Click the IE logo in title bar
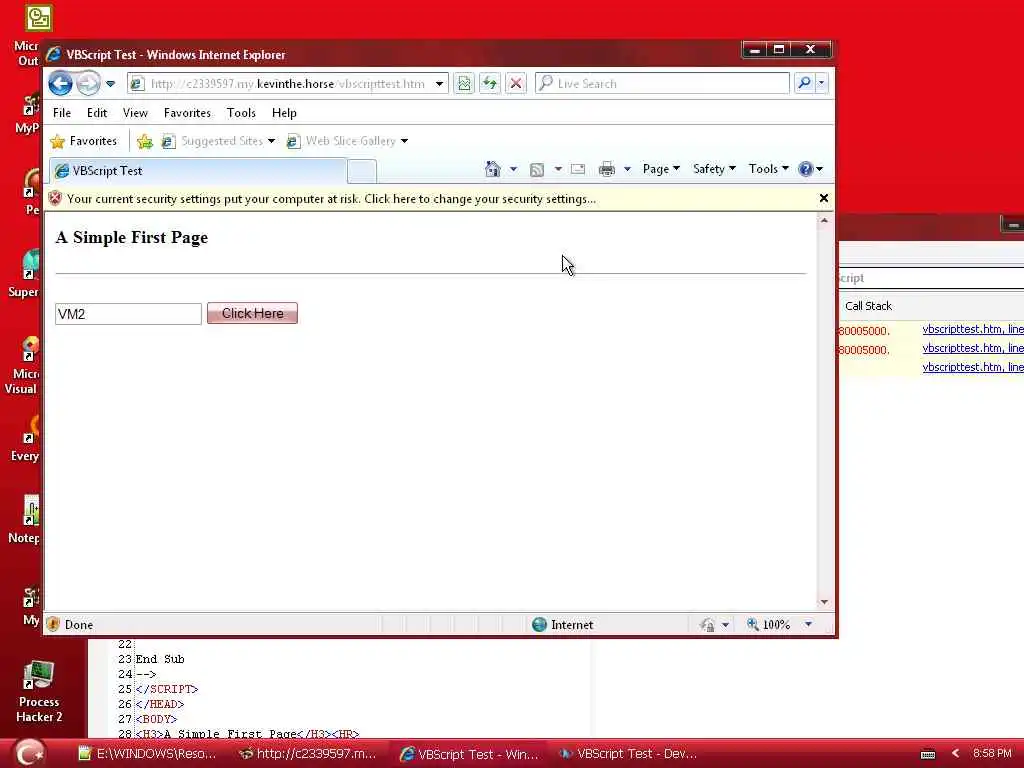Screen dimensions: 1024x768 tap(54, 54)
